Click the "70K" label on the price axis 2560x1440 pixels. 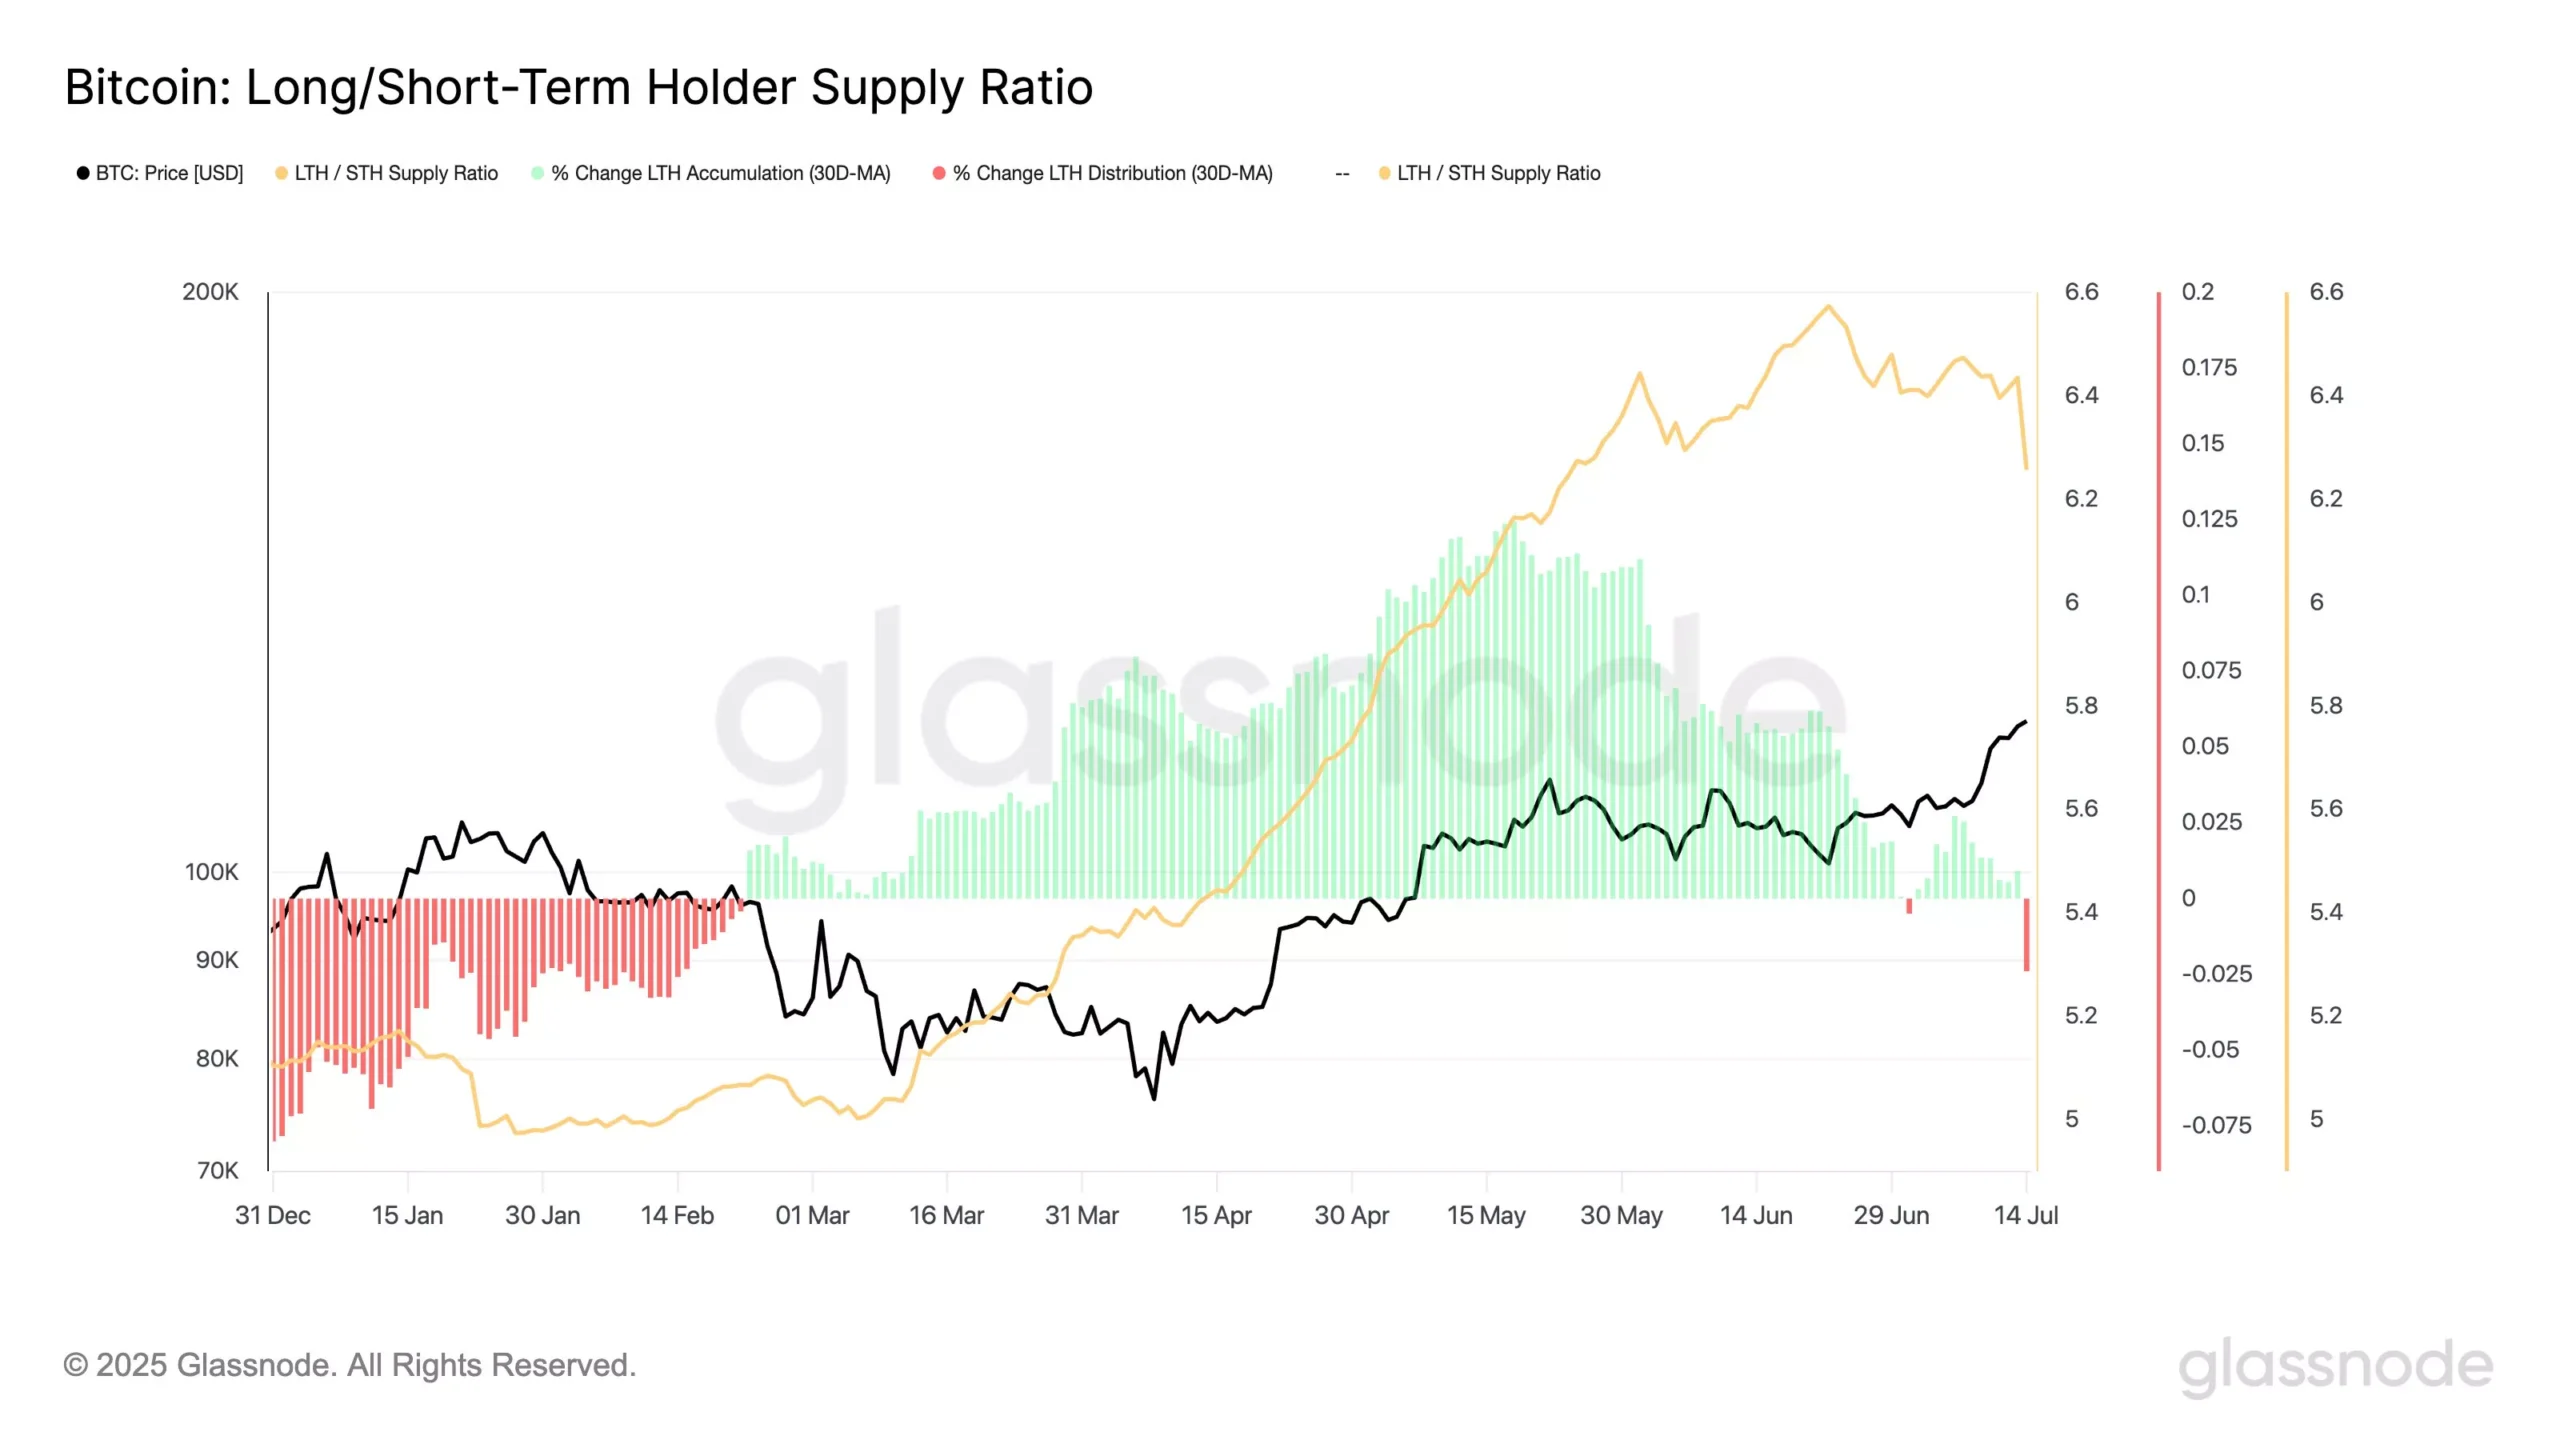pyautogui.click(x=217, y=1170)
